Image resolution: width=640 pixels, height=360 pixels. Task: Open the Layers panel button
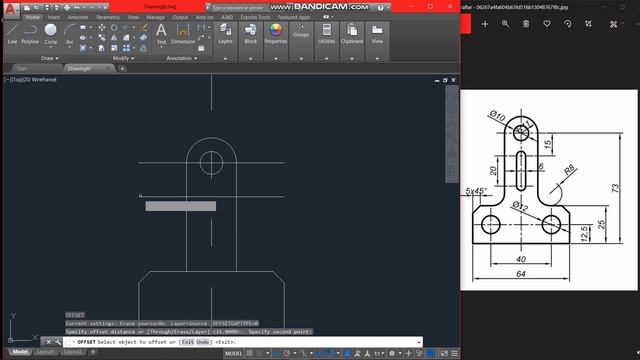coord(225,34)
